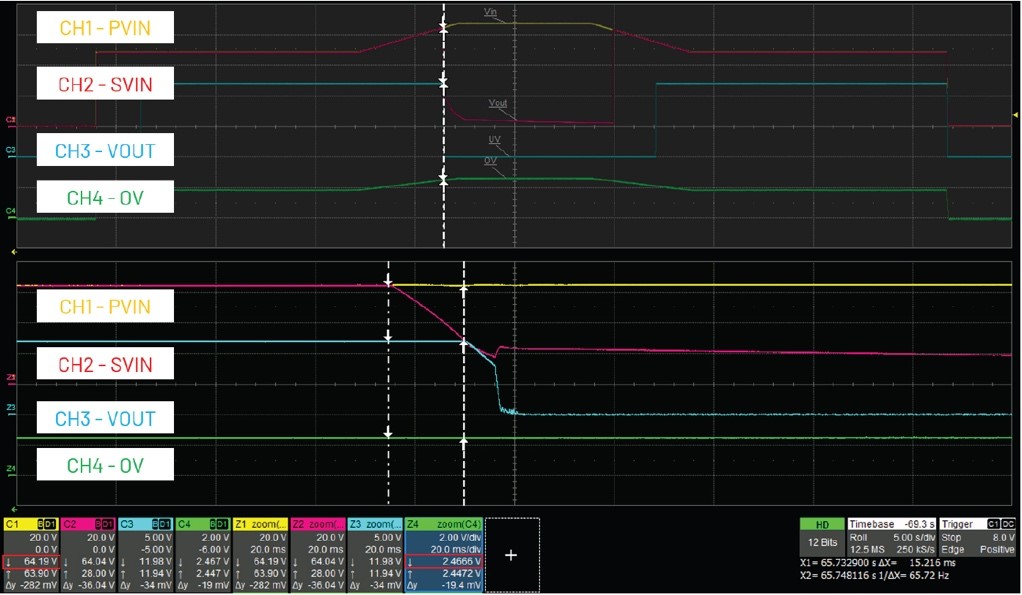Select the C4 channel descriptor box

coord(202,555)
